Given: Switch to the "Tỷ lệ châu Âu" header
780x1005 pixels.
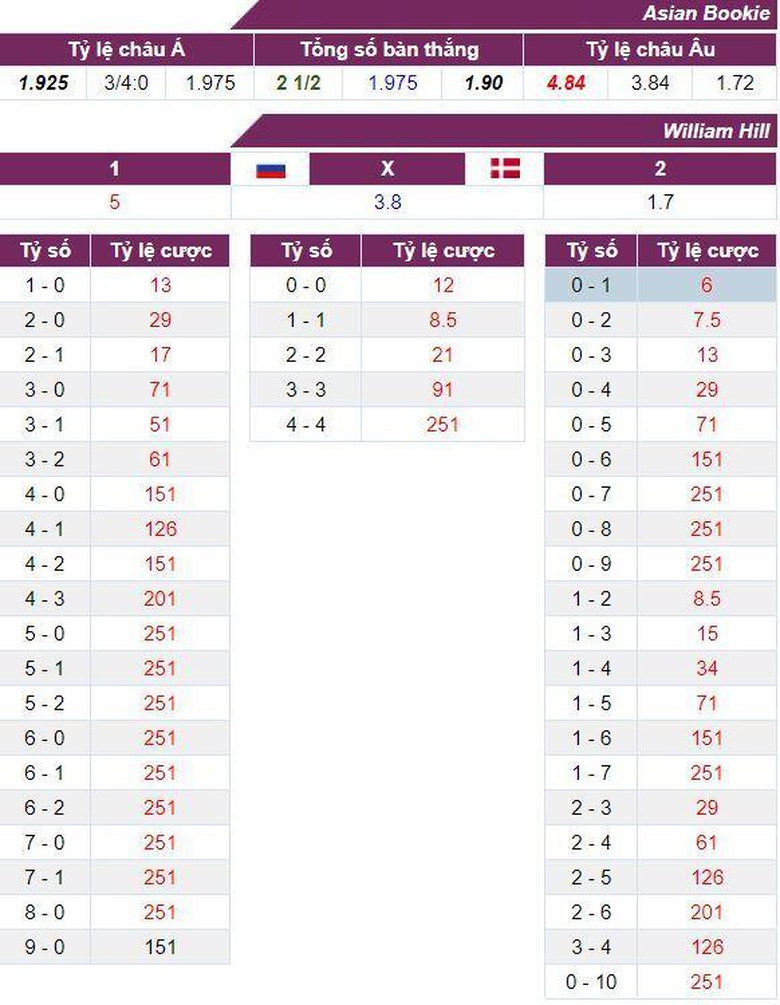Looking at the screenshot, I should pos(650,50).
